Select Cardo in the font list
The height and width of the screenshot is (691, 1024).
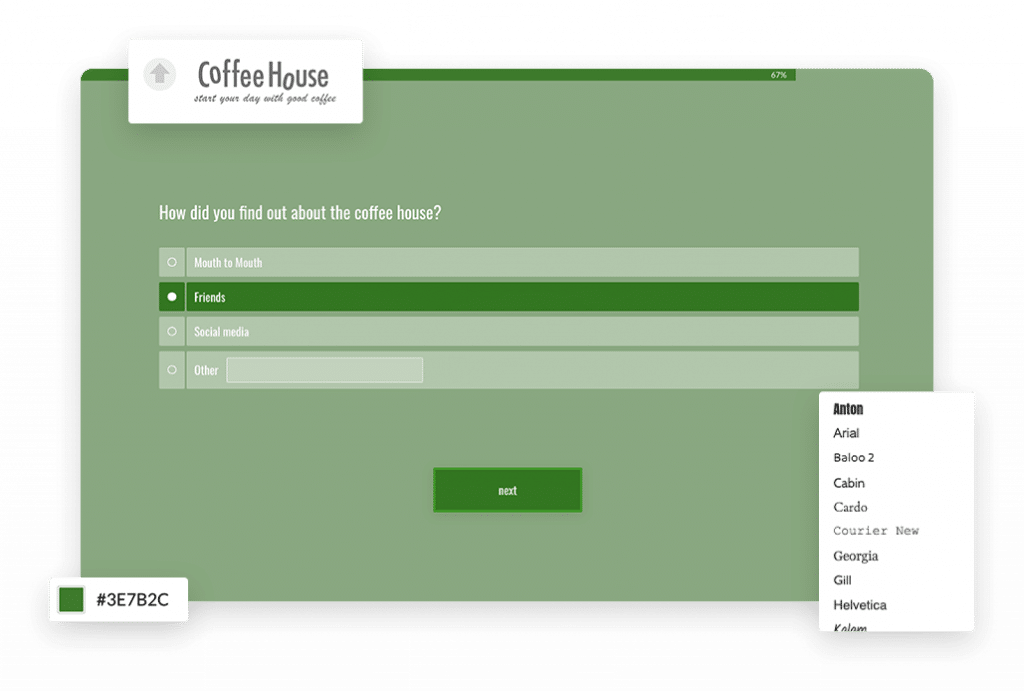click(x=850, y=507)
